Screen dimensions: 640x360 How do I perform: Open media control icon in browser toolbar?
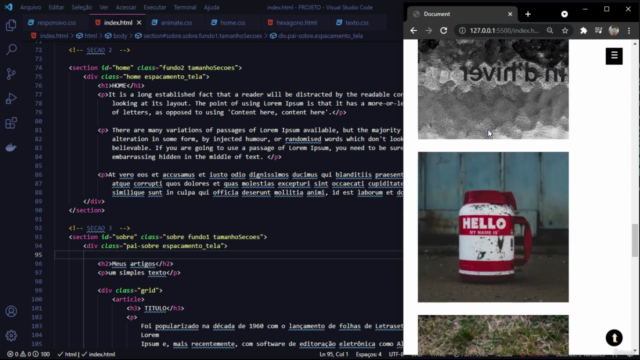(x=598, y=31)
